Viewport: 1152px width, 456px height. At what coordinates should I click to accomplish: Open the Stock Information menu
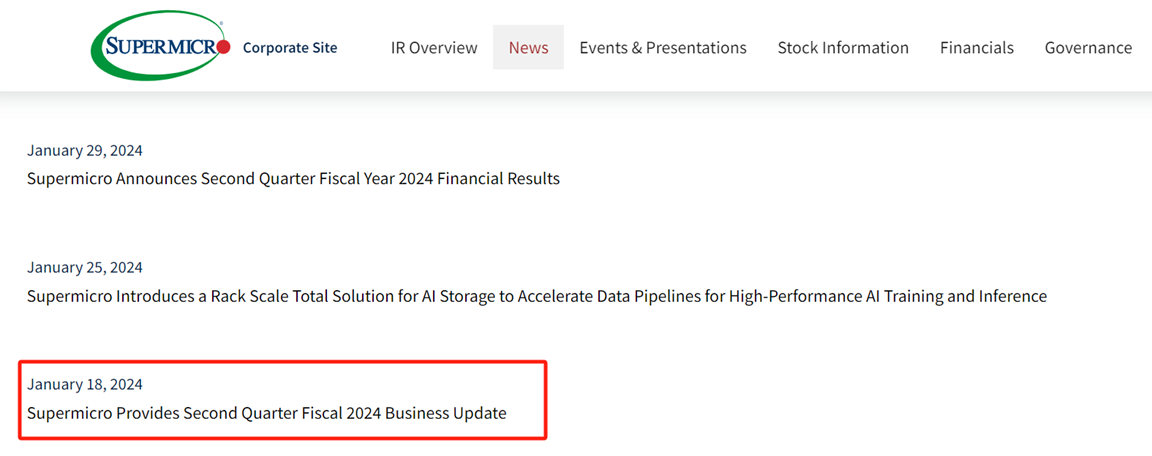click(x=843, y=48)
